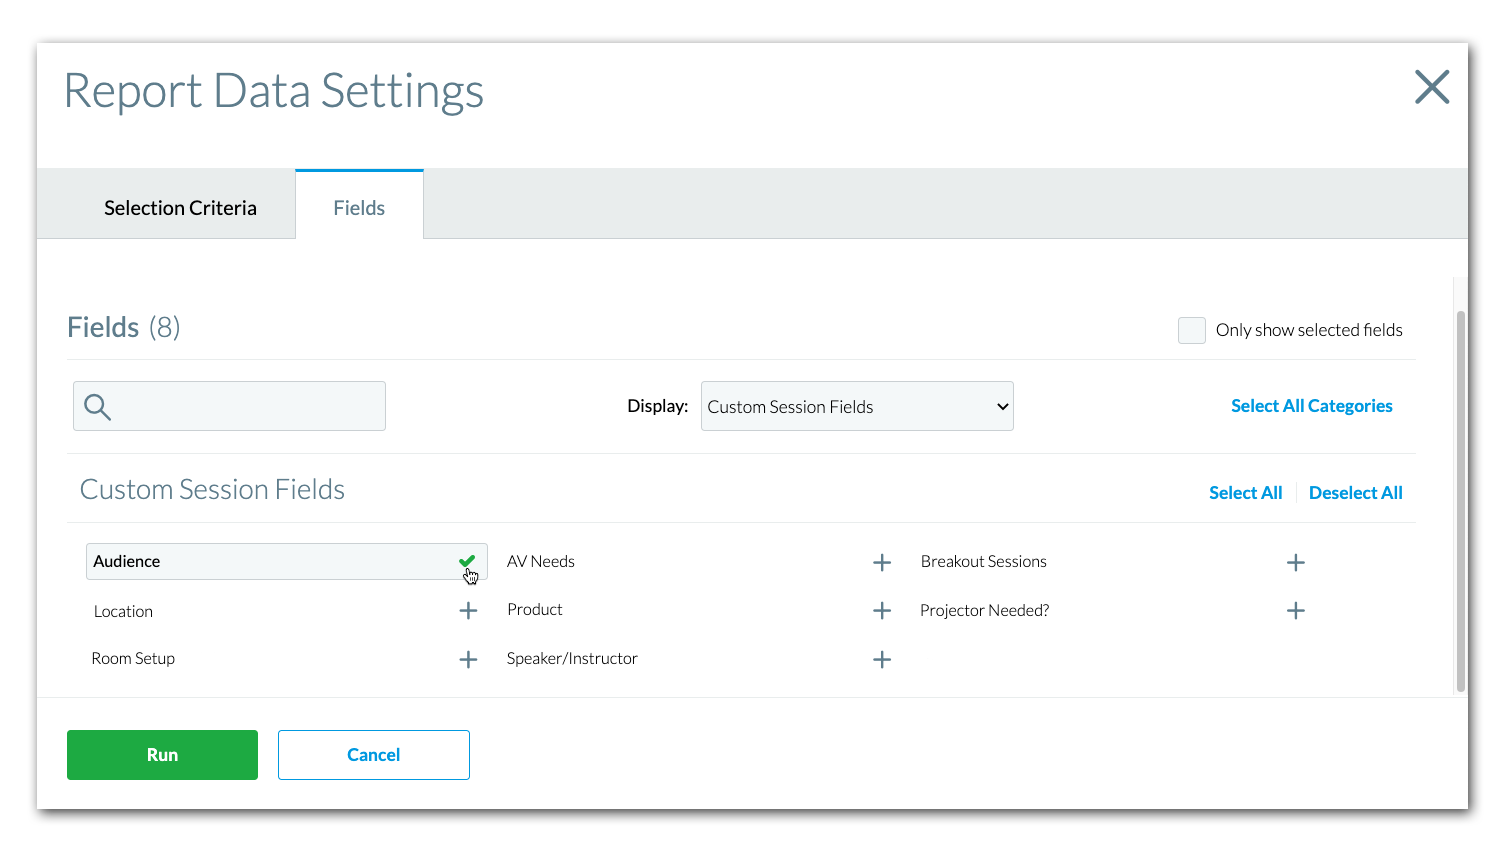Enable the Only show selected fields checkbox

click(x=1191, y=330)
